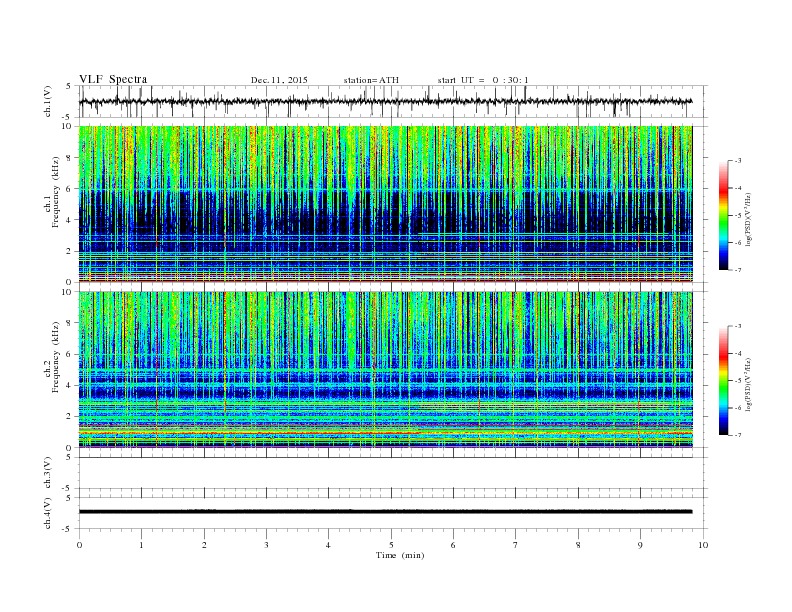This screenshot has height=612, width=792.
Task: Click the "ch.3(V)" axis label
Action: click(x=48, y=473)
